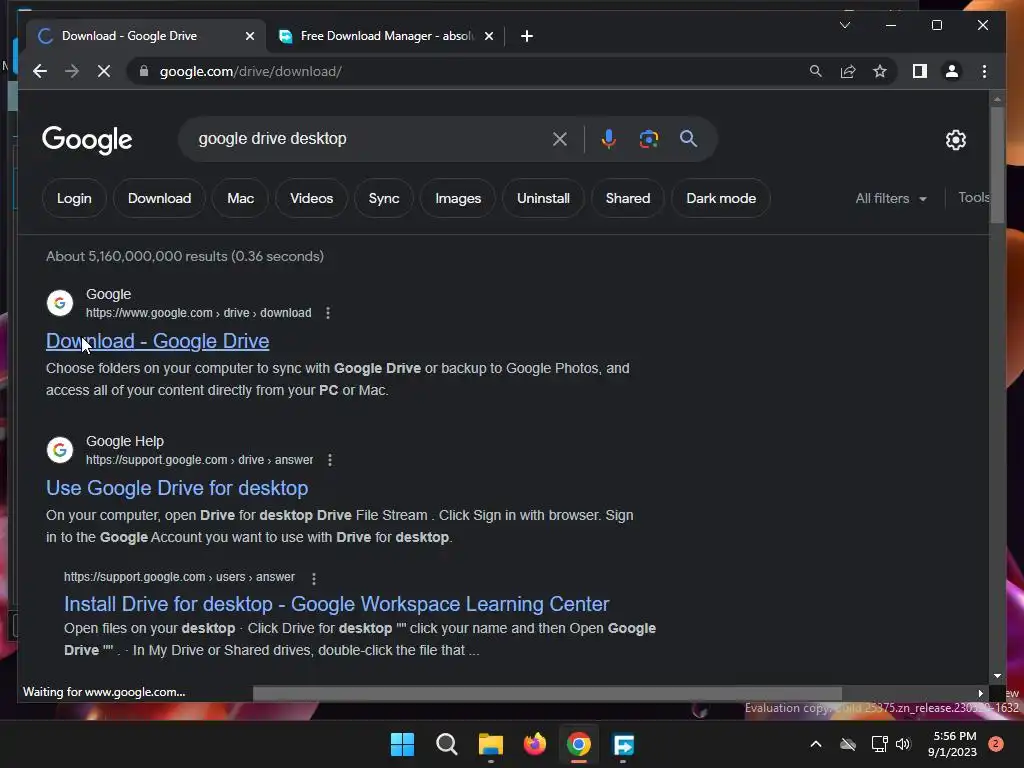Select the Uninstall filter chip
This screenshot has width=1024, height=768.
pos(543,198)
